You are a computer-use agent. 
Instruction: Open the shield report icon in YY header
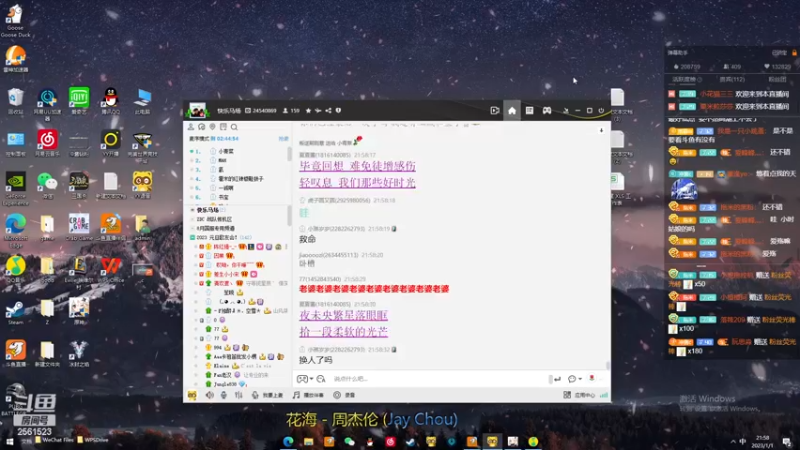click(338, 111)
